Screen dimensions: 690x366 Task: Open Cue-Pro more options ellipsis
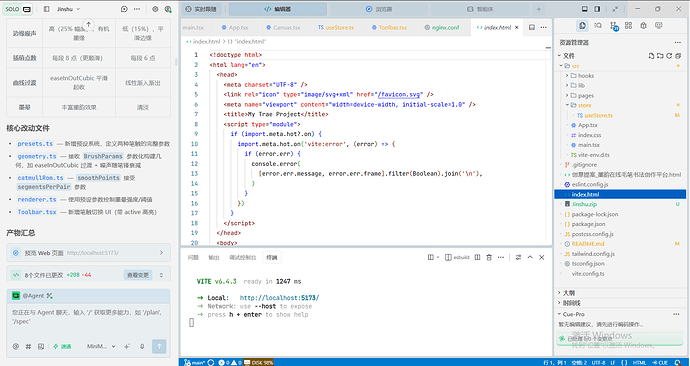[676, 314]
